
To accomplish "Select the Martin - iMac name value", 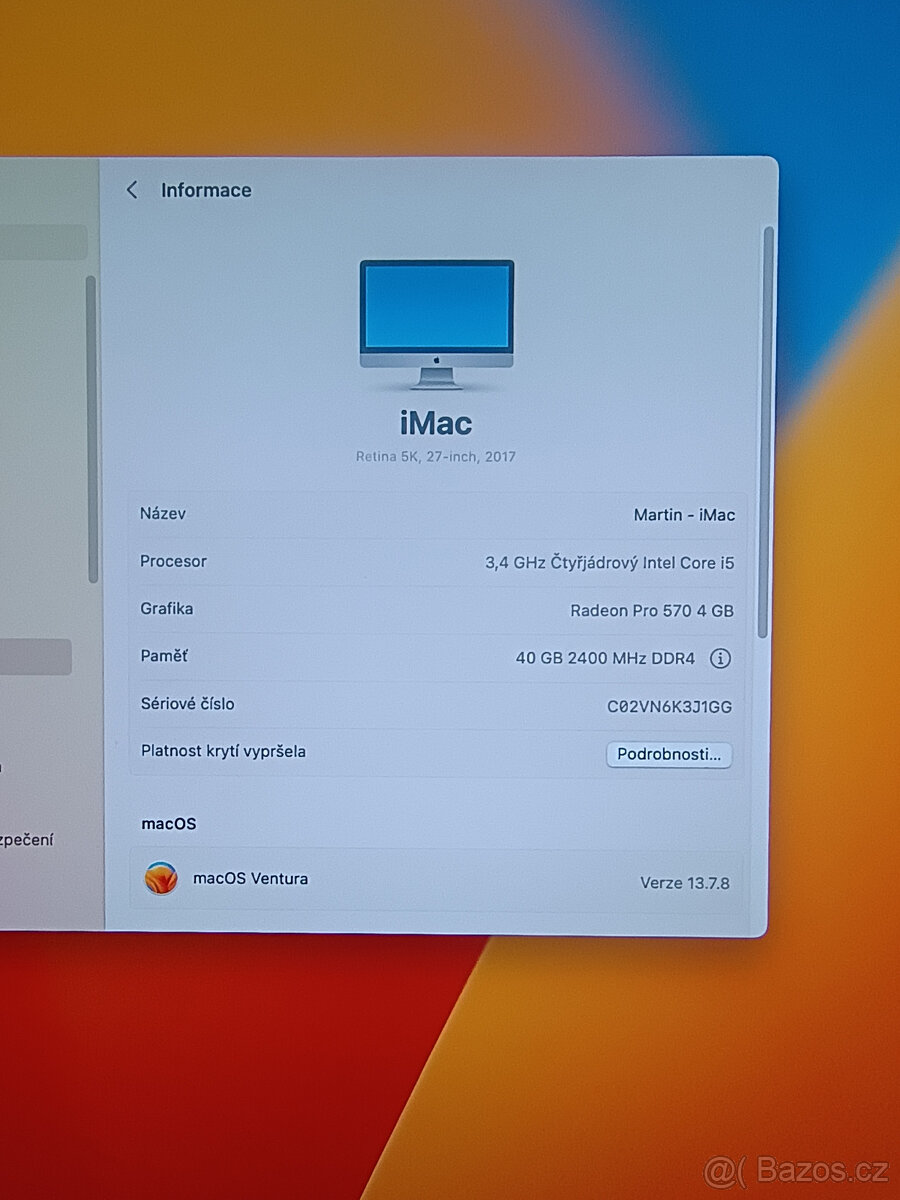I will (x=684, y=514).
